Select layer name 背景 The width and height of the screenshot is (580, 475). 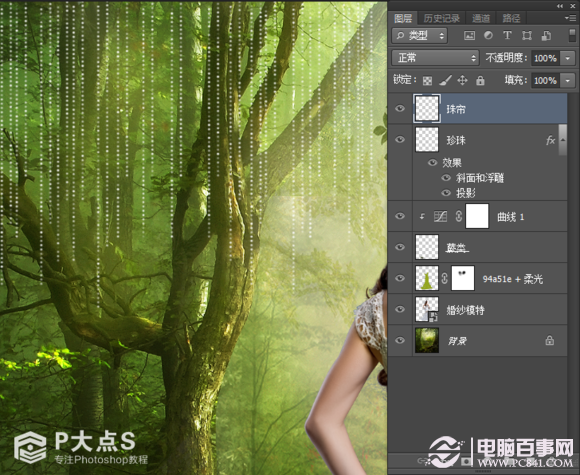point(457,341)
